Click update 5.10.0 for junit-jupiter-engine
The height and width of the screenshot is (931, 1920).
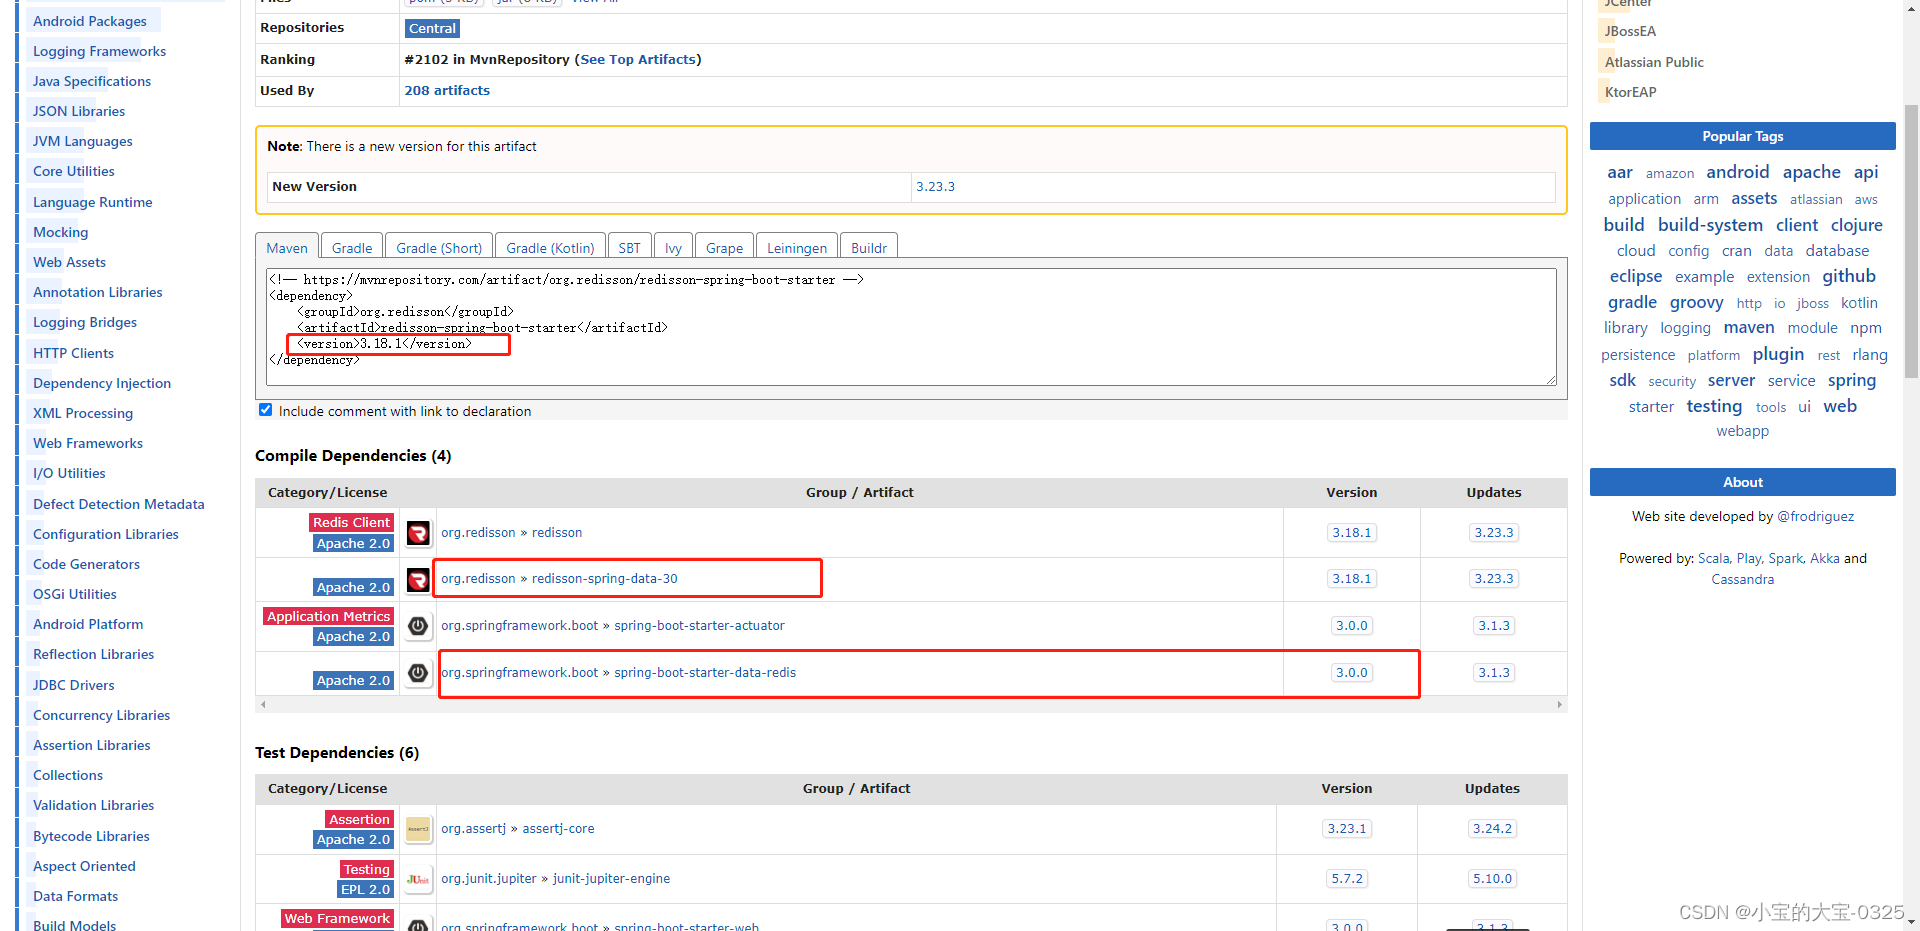(1492, 879)
